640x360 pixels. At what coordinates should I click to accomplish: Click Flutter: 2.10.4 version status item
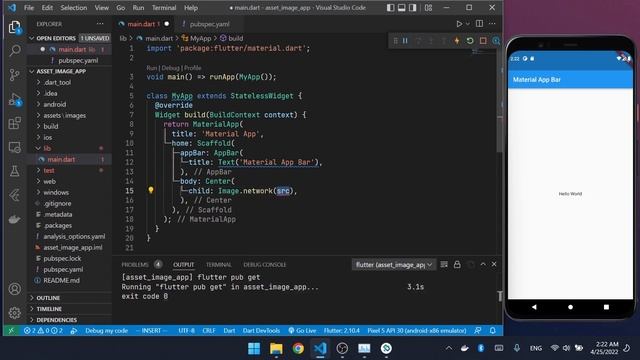tap(342, 331)
